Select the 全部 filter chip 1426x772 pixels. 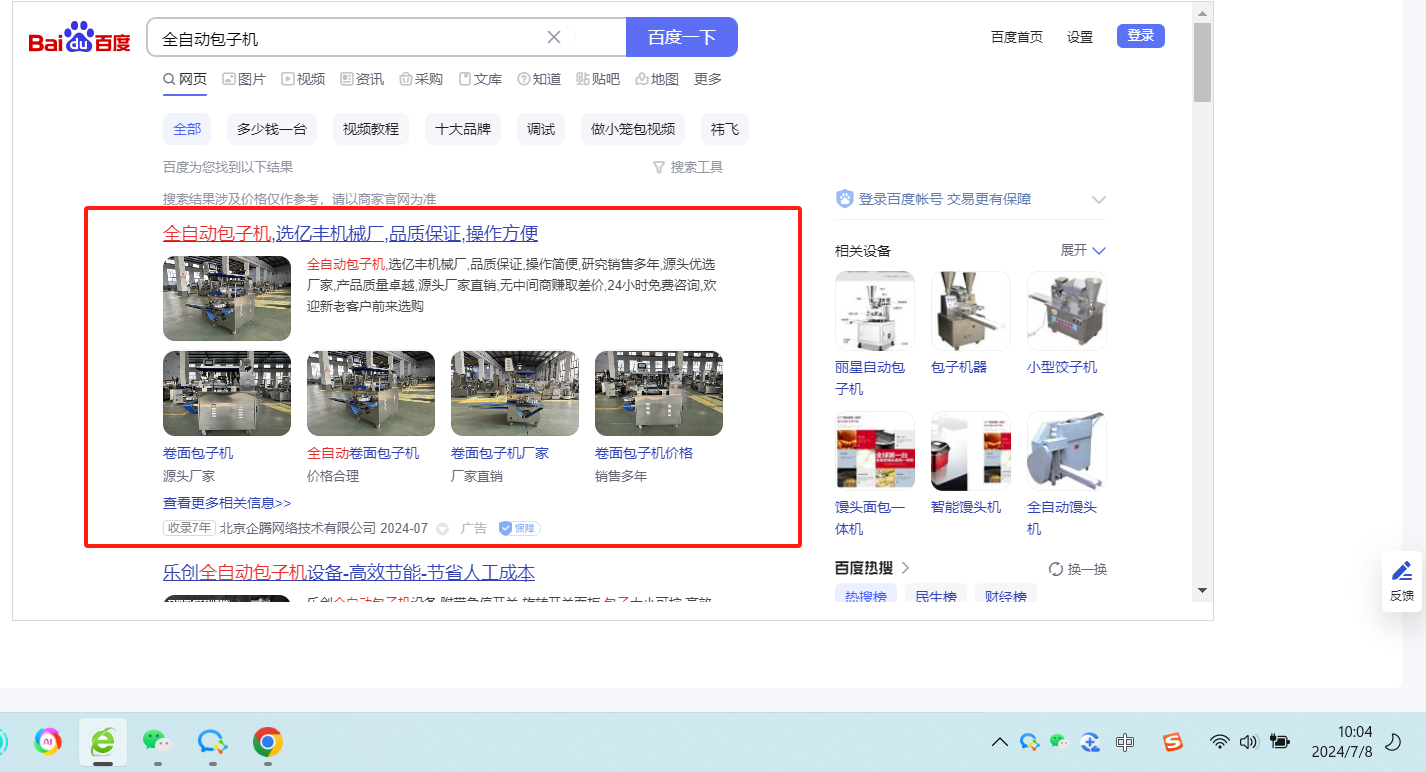(x=187, y=129)
